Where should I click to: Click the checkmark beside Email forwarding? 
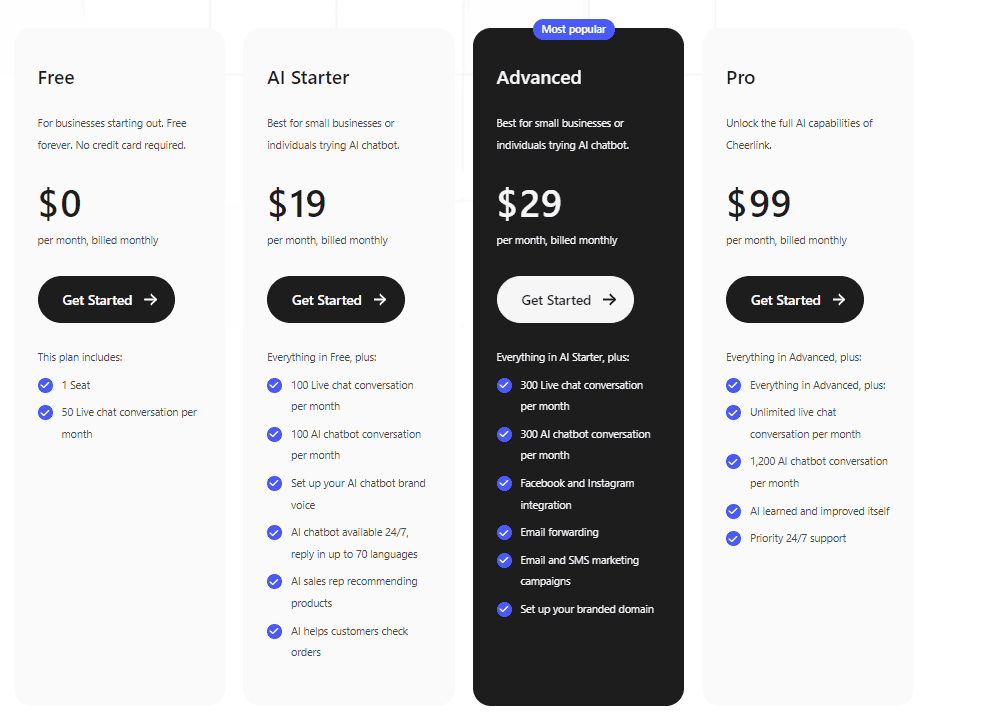[x=504, y=532]
